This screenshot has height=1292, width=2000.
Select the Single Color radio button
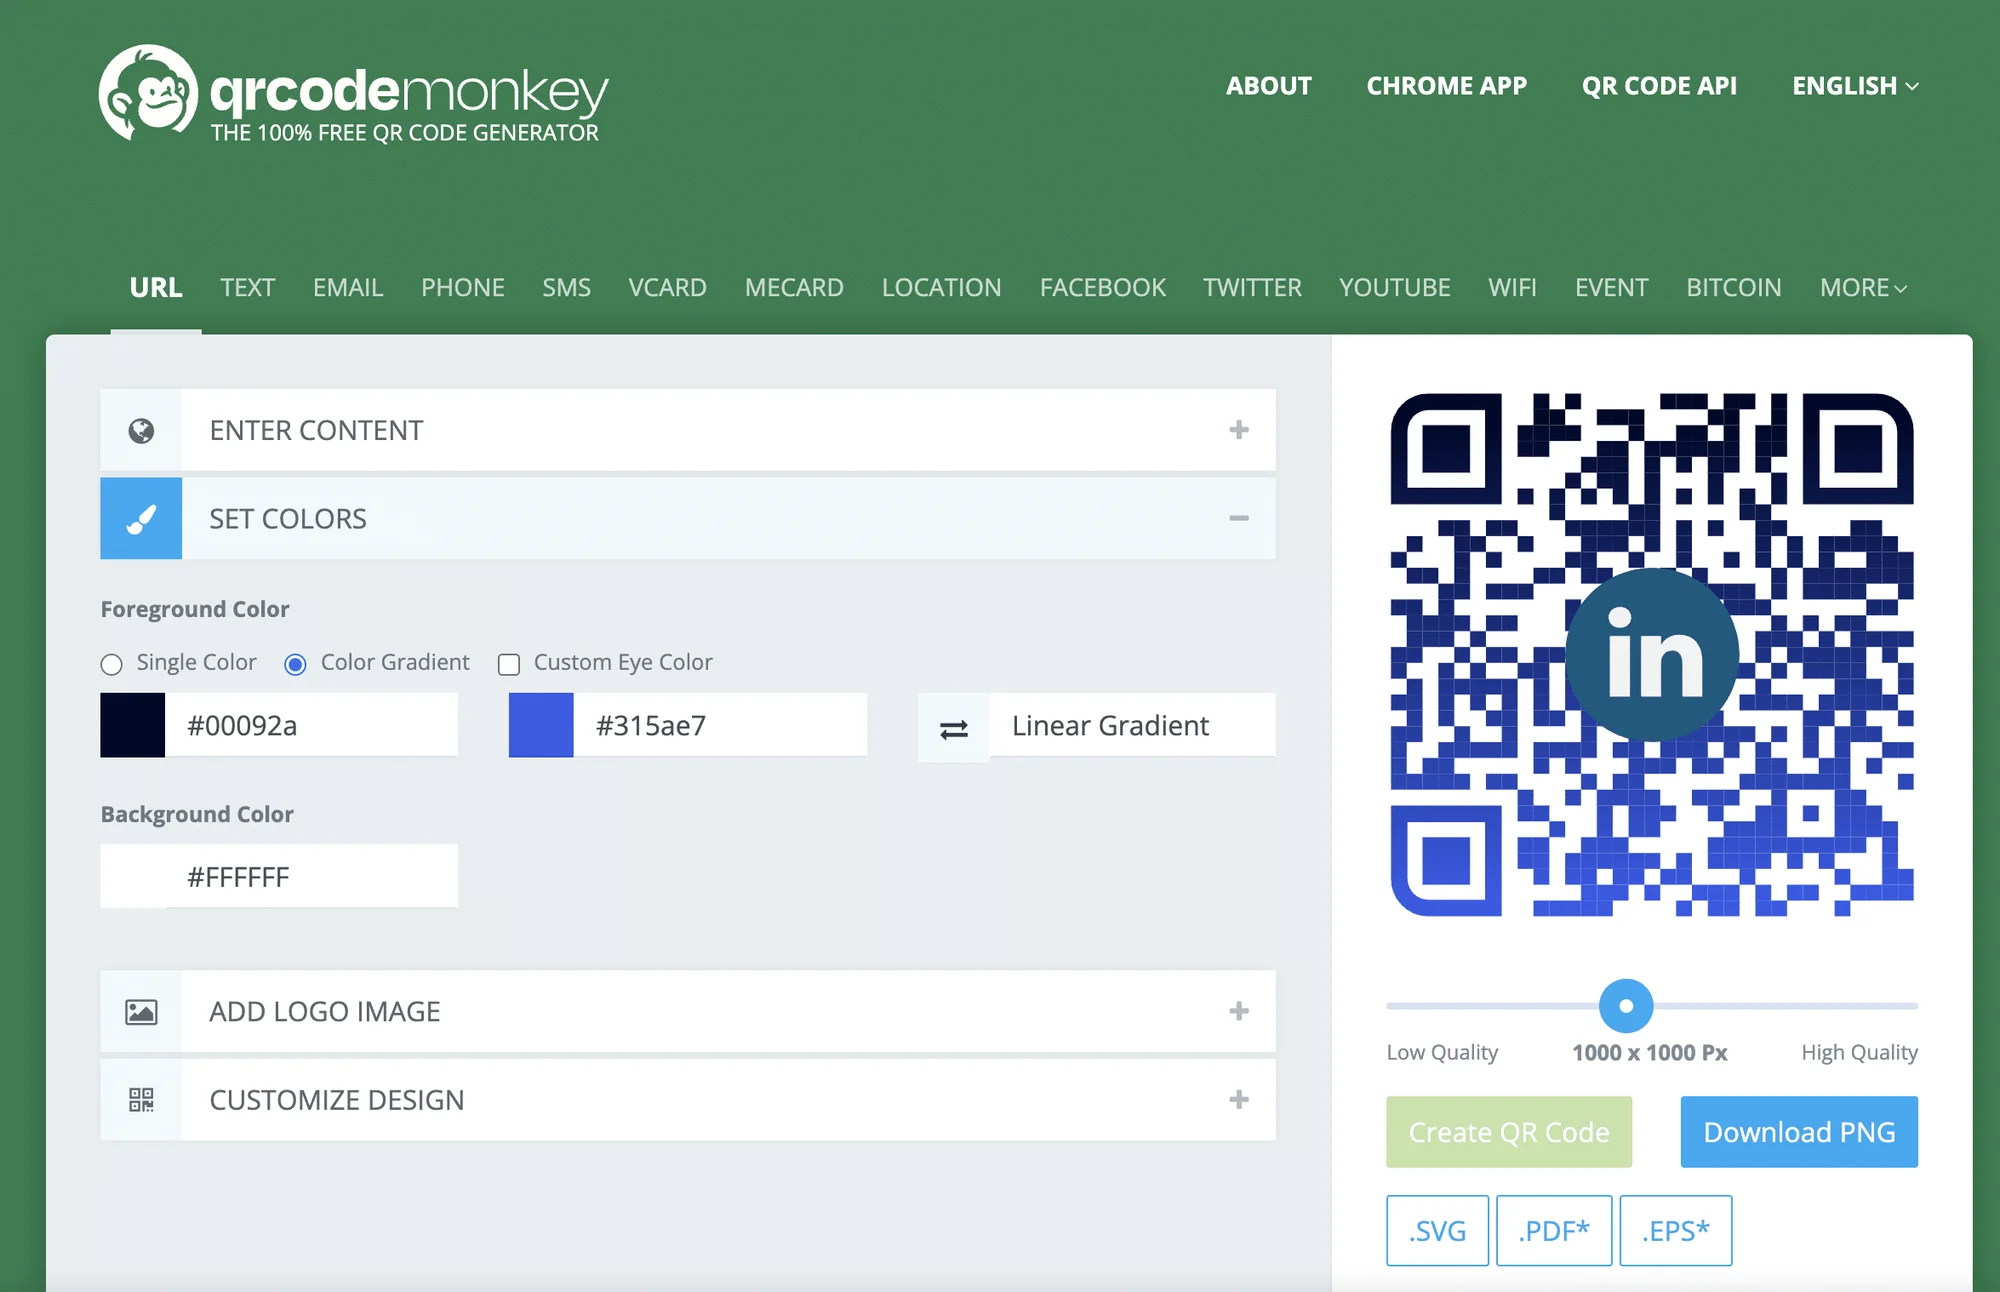click(x=111, y=664)
